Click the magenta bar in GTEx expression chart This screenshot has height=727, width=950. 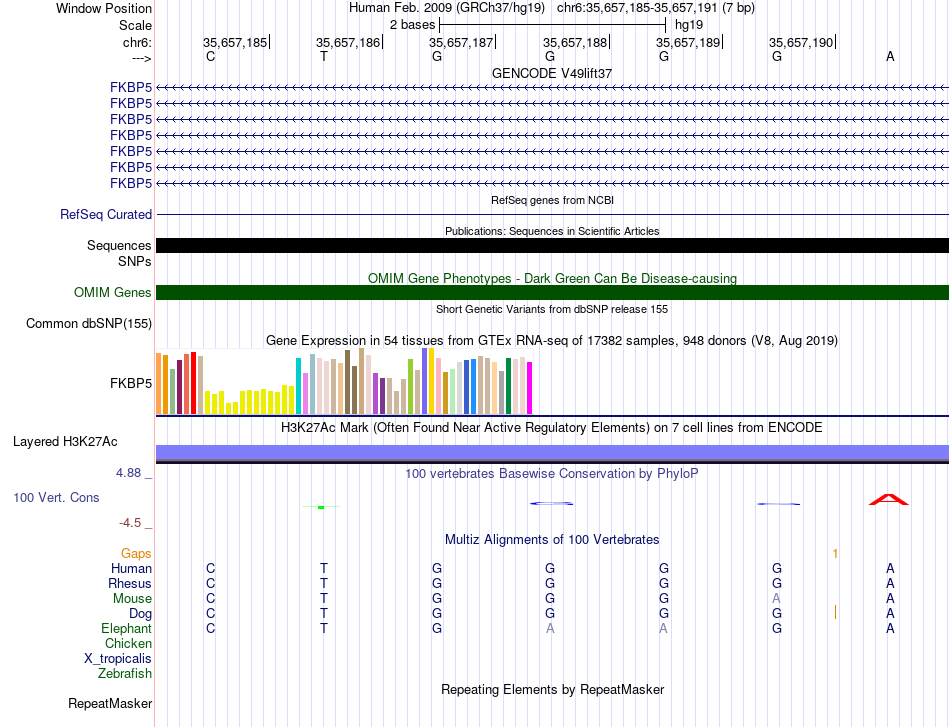pos(530,388)
